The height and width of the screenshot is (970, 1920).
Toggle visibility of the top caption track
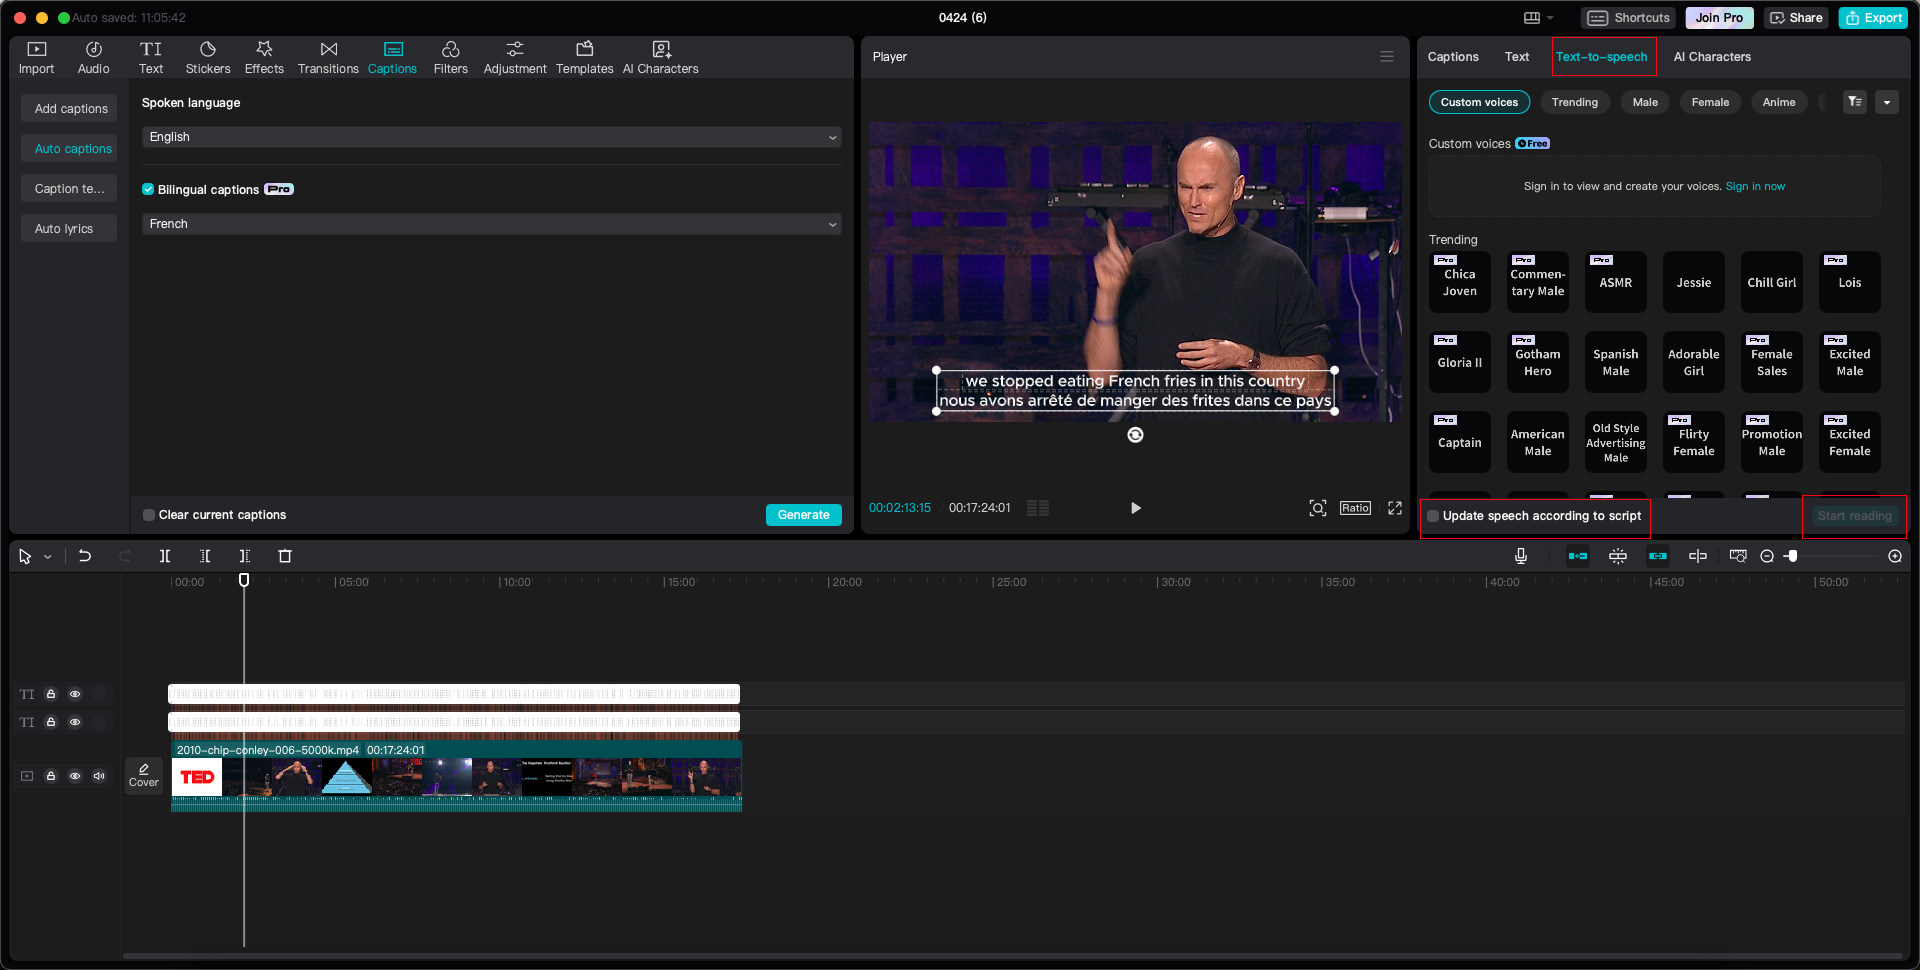[x=75, y=694]
